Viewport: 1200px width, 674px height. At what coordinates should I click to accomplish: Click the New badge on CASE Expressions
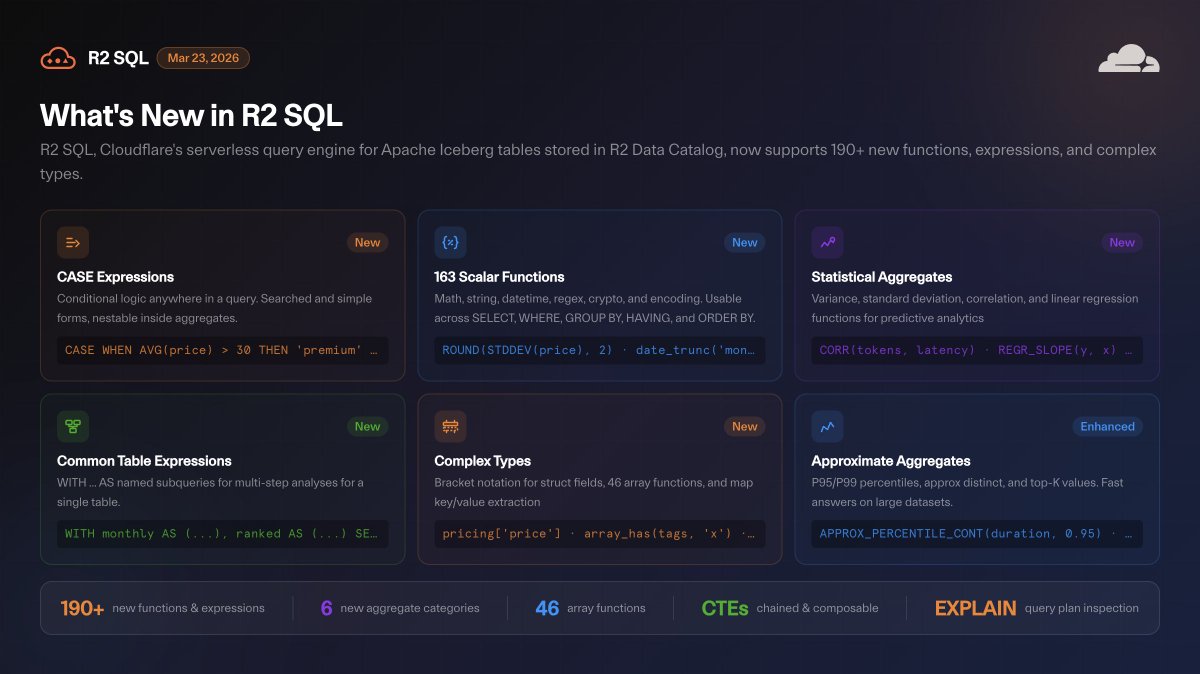click(x=367, y=242)
